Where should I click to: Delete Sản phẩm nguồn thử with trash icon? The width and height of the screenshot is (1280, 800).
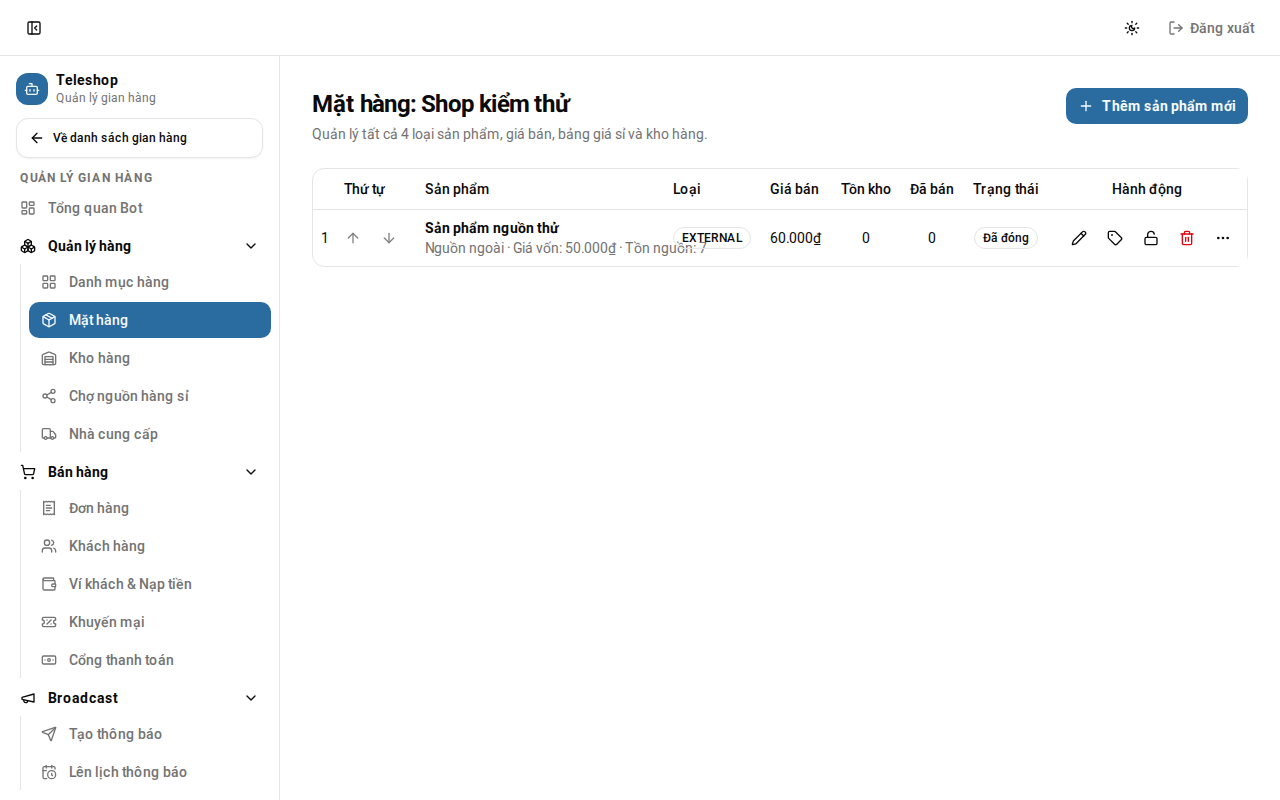pyautogui.click(x=1187, y=238)
